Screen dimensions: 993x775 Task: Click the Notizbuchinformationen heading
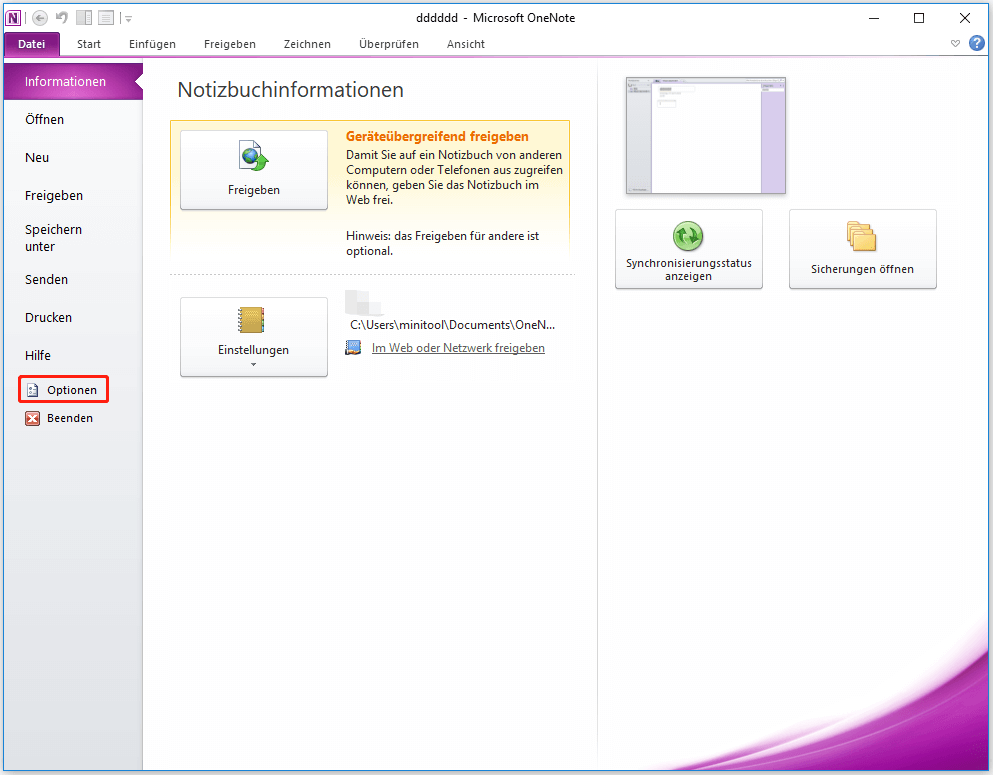[291, 90]
